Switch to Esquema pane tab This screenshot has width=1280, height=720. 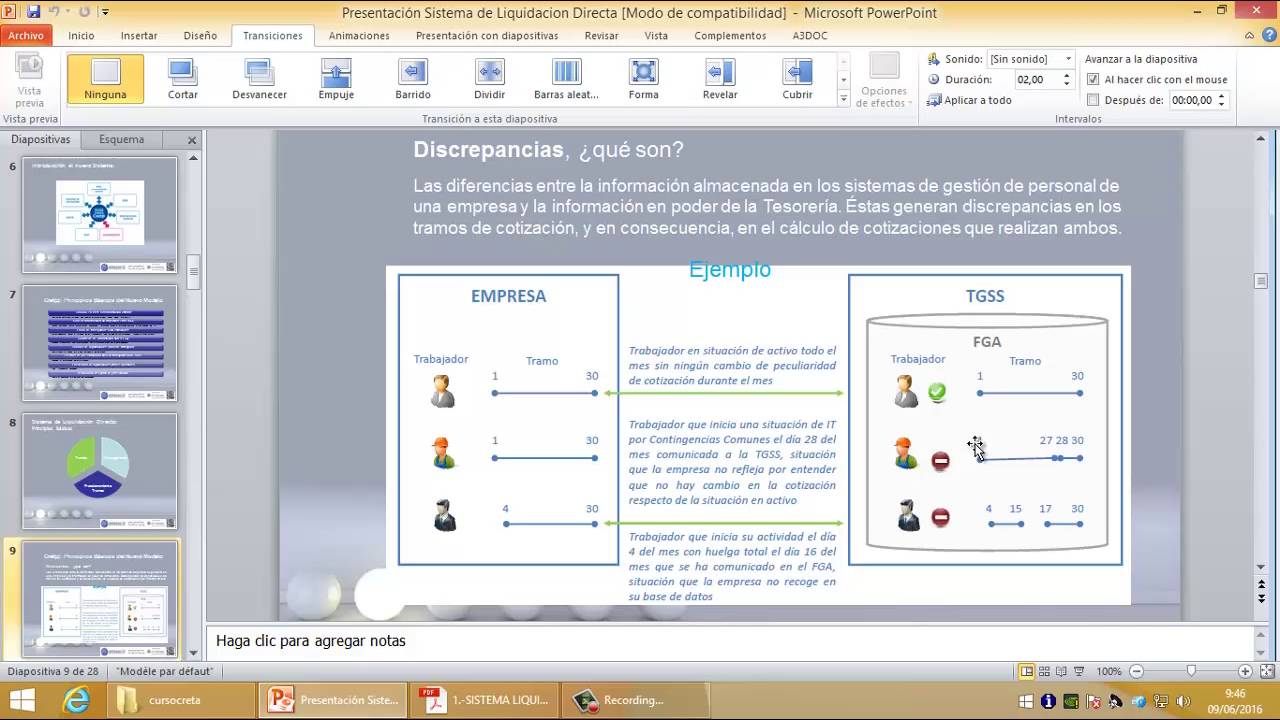click(122, 140)
